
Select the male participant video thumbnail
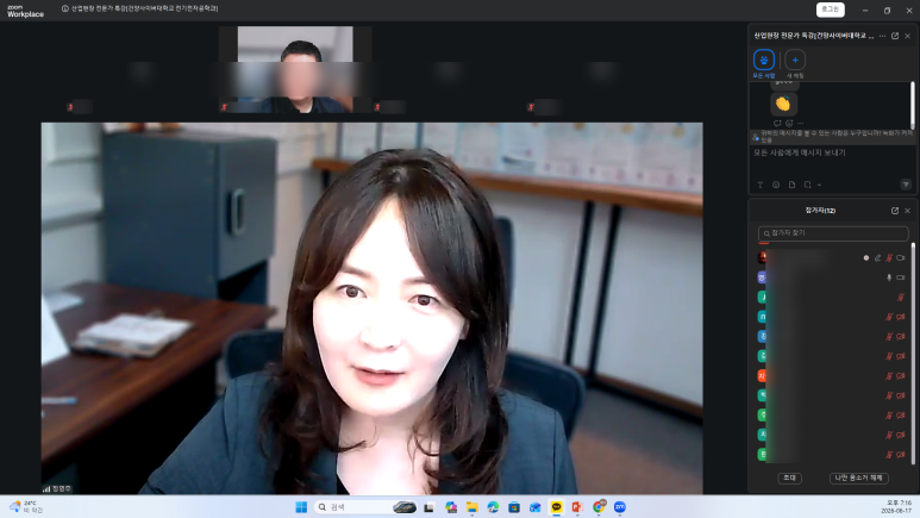tap(295, 69)
